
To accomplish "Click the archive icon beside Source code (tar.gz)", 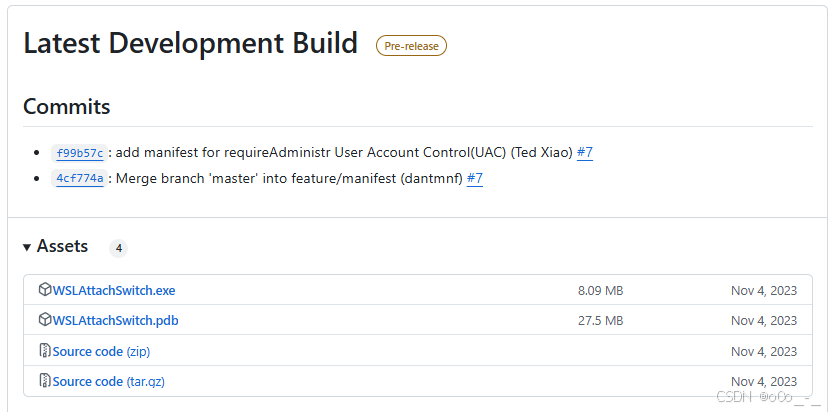I will (45, 381).
